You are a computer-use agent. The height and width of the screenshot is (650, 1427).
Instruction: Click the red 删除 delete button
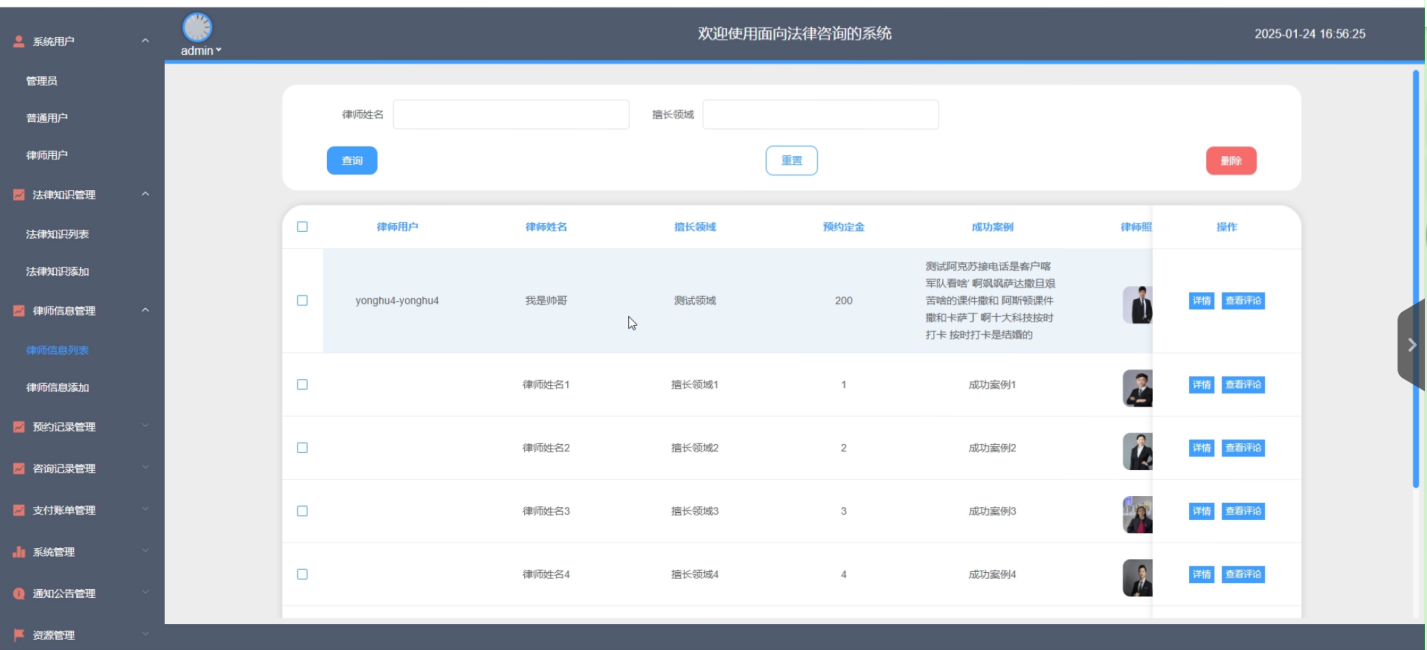coord(1231,161)
